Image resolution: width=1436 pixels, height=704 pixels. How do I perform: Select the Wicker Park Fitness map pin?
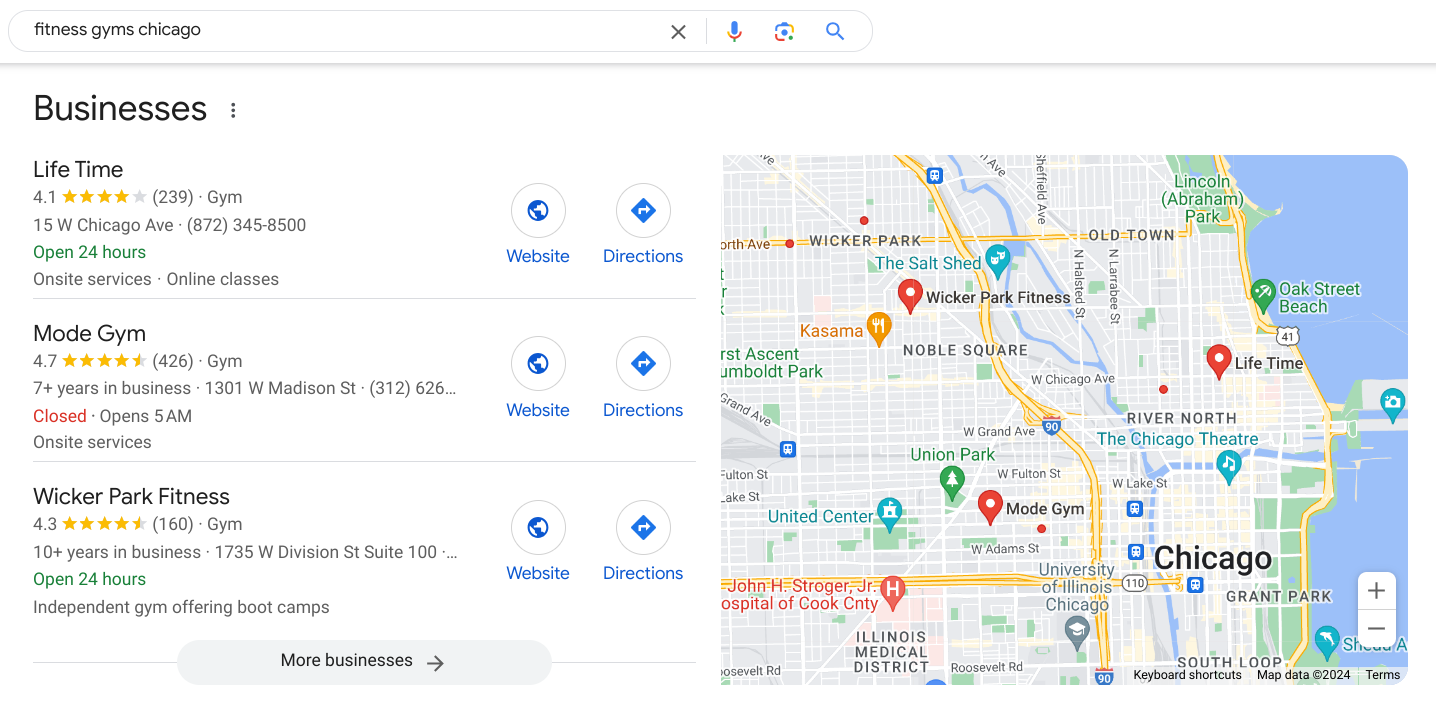pos(910,297)
